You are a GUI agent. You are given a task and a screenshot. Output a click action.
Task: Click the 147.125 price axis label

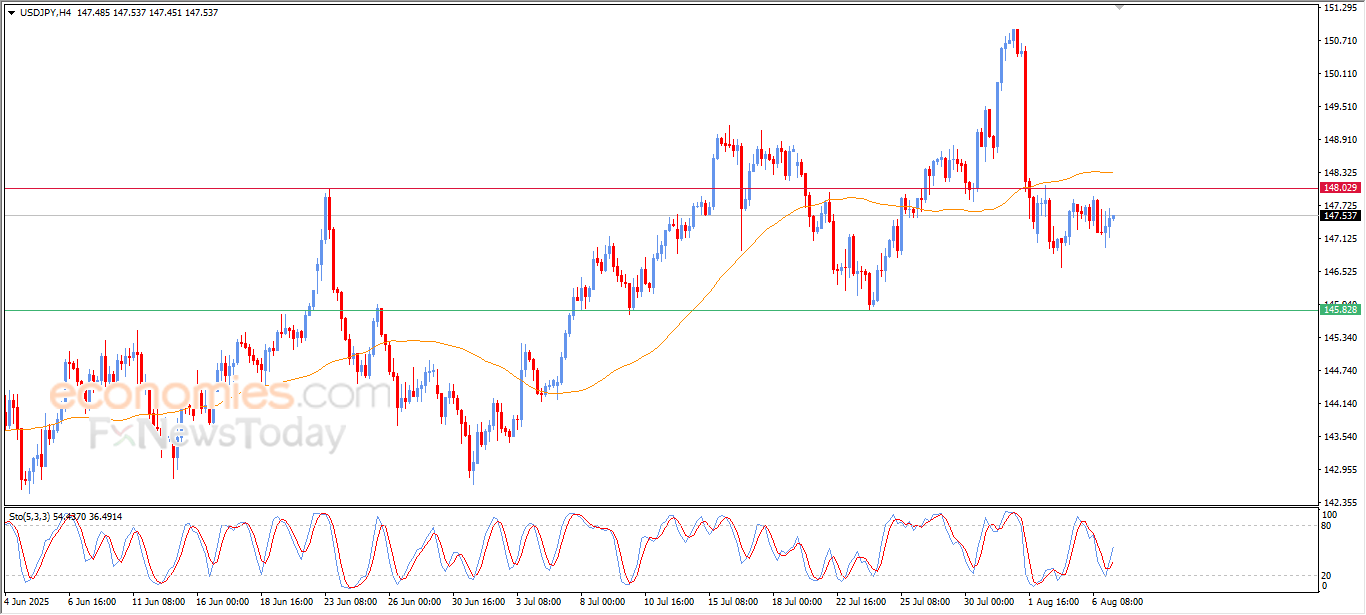[x=1340, y=239]
